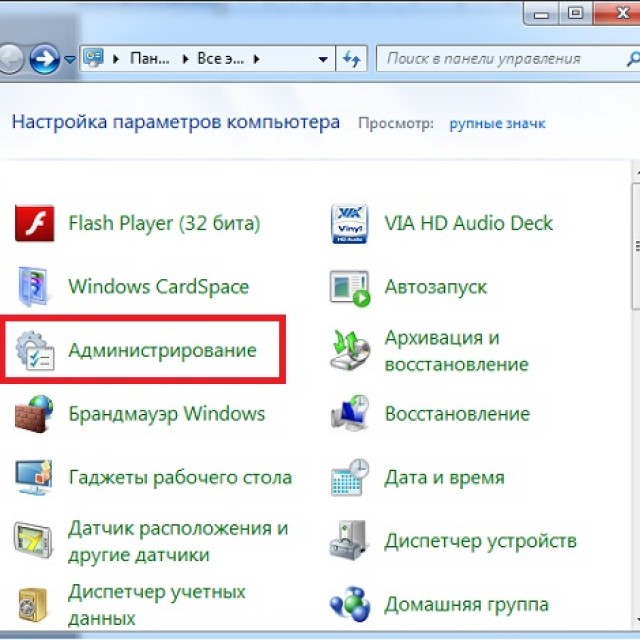Open the Архивация и восстановление icon
The width and height of the screenshot is (640, 640).
click(350, 351)
